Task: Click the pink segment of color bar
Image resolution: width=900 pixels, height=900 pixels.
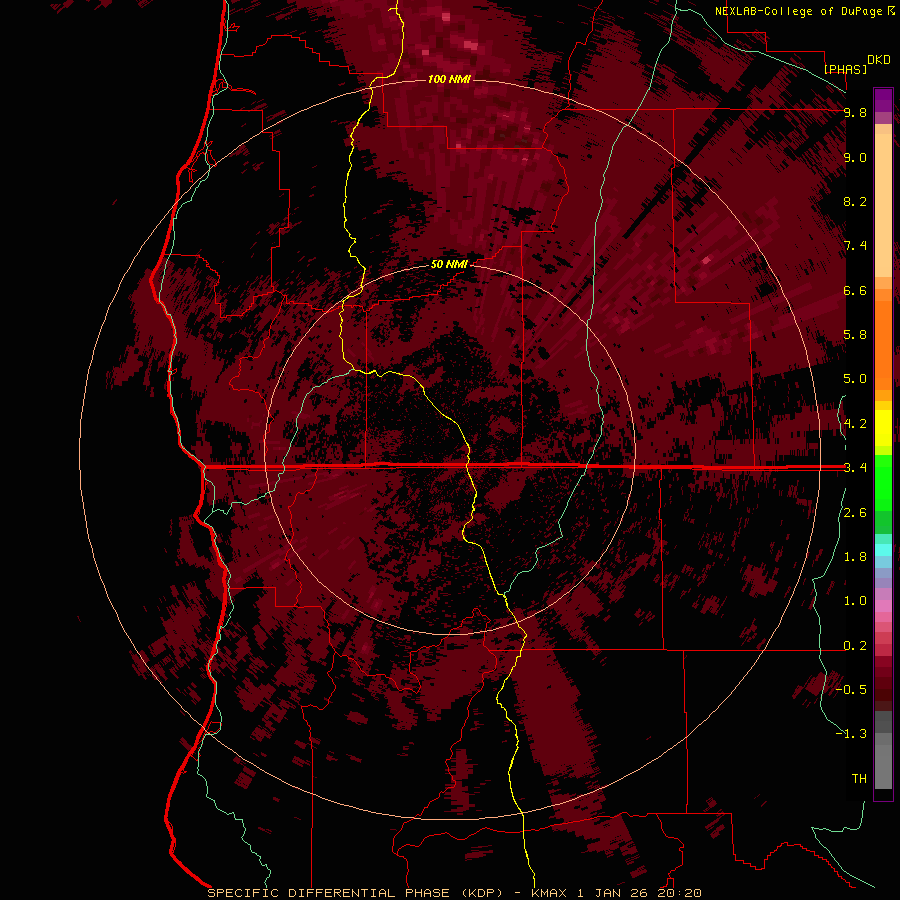Action: tap(883, 606)
